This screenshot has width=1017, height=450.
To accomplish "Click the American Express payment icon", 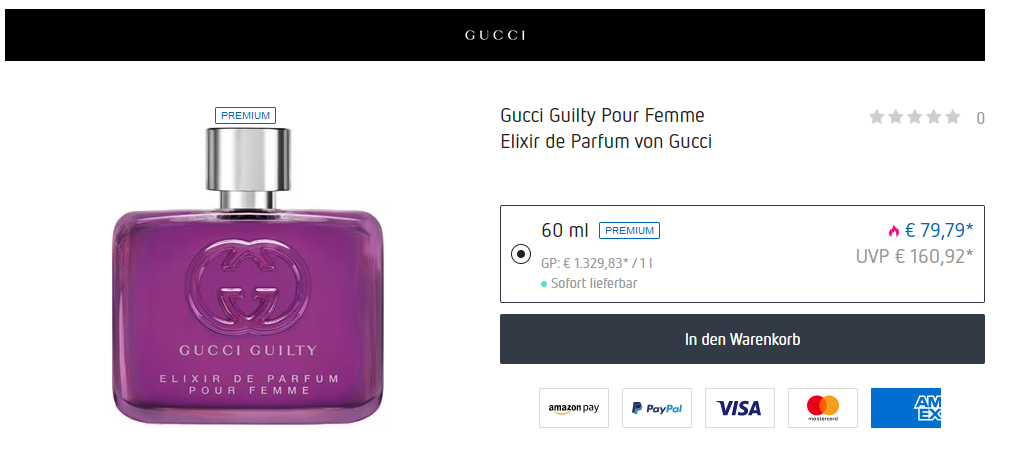I will pos(906,408).
